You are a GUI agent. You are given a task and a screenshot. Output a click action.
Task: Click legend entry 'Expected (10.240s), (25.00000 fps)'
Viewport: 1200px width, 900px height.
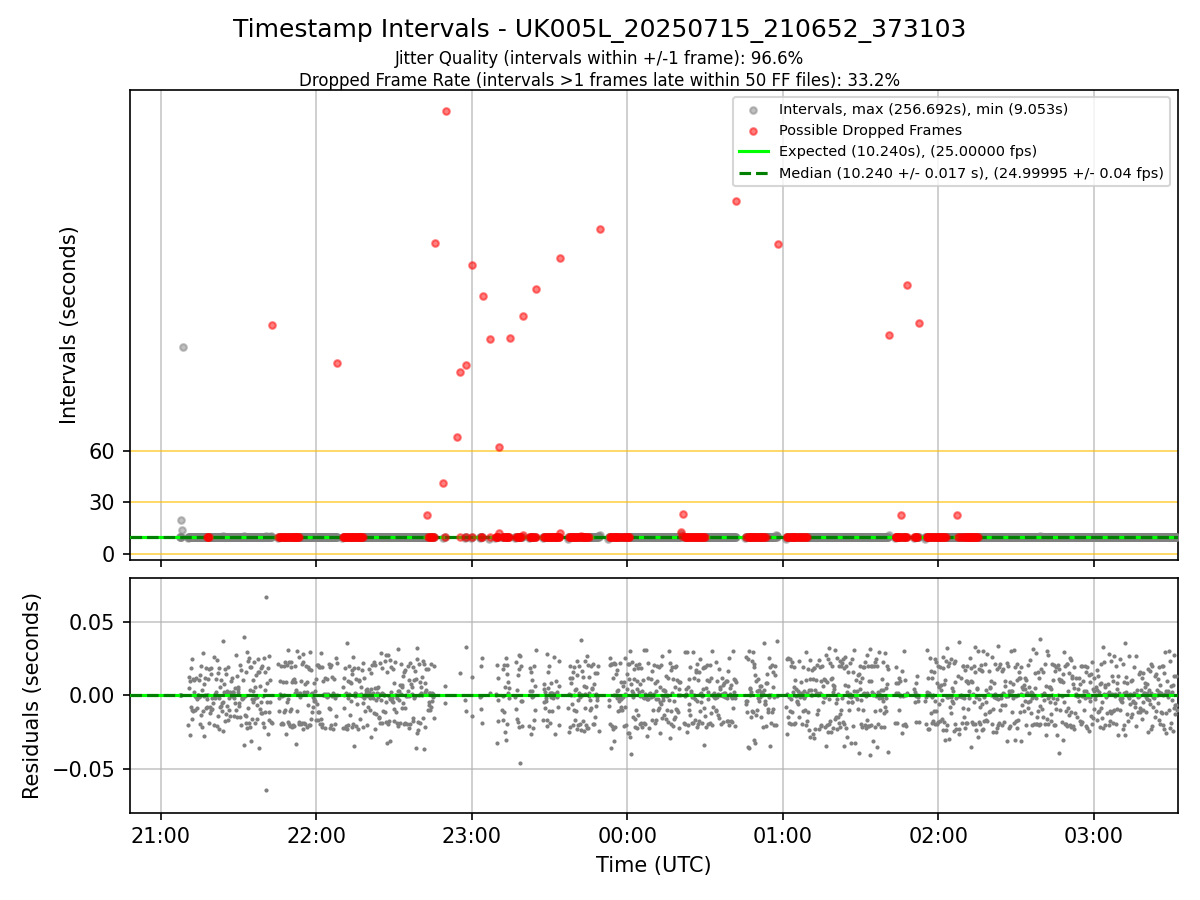point(908,151)
